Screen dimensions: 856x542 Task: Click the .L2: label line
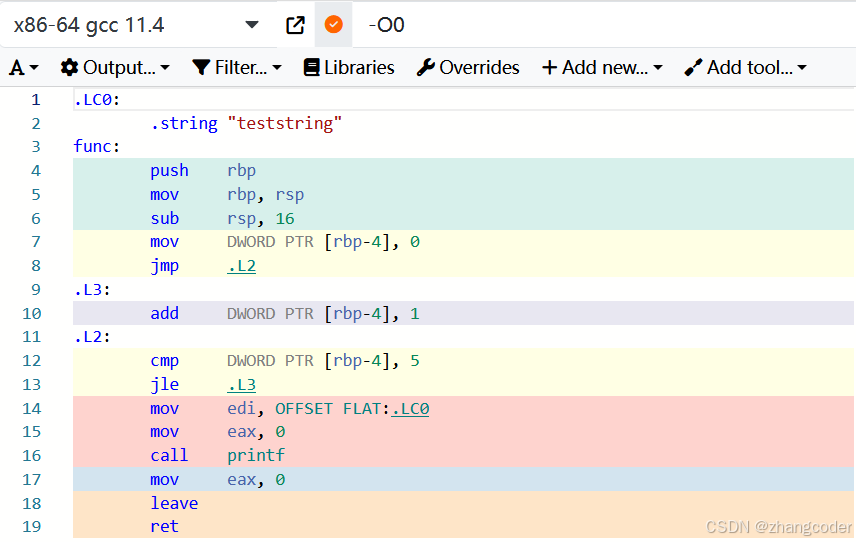pyautogui.click(x=92, y=337)
